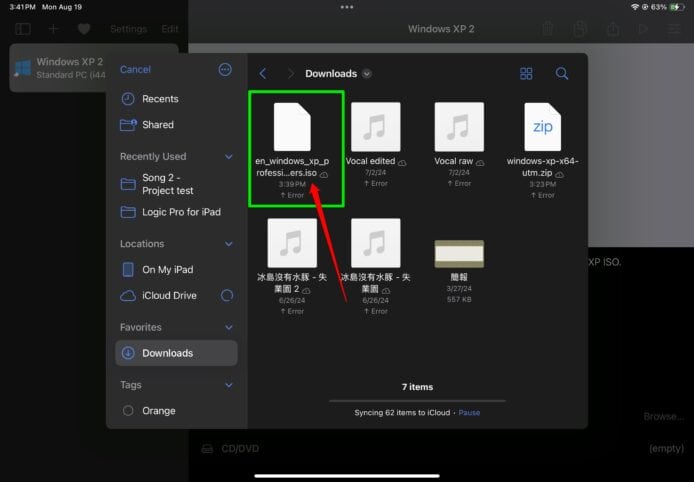Select the Orange tag
The image size is (694, 482).
click(x=158, y=411)
